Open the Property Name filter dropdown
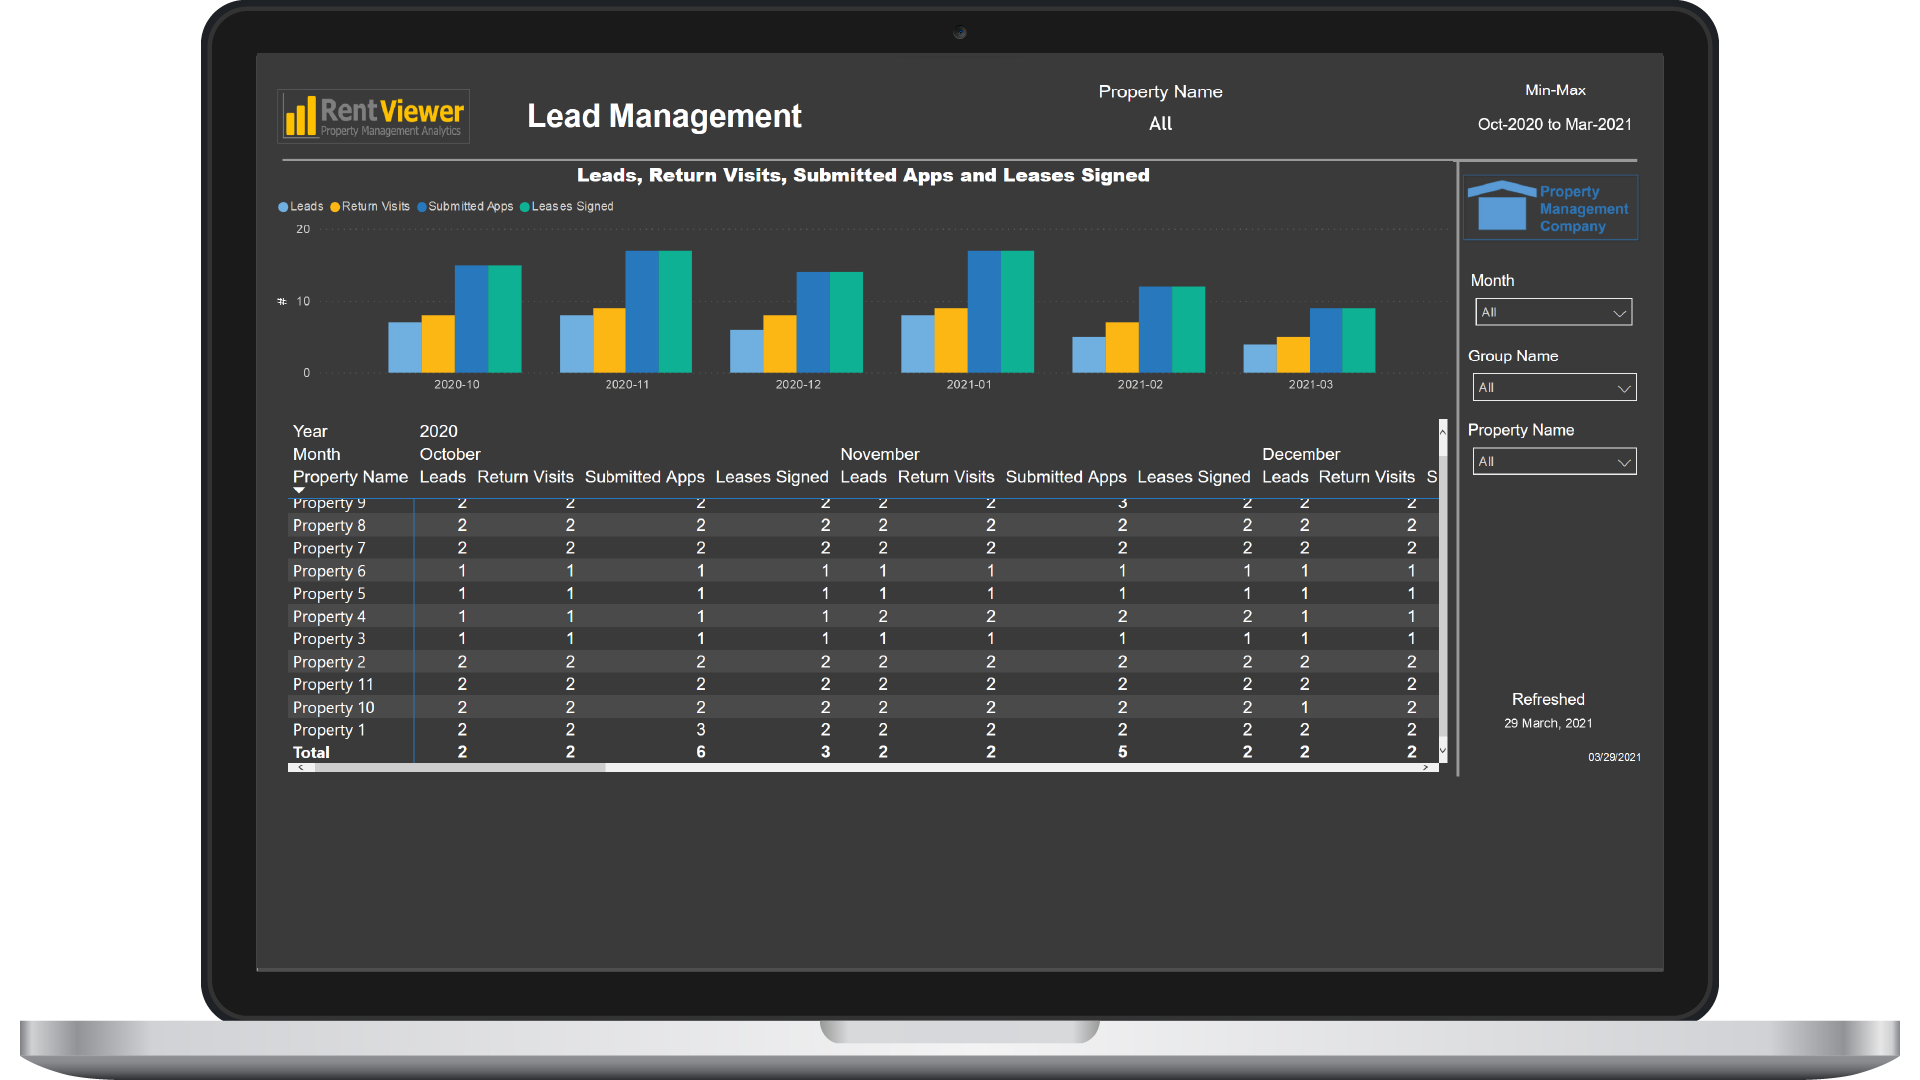1920x1080 pixels. point(1554,461)
